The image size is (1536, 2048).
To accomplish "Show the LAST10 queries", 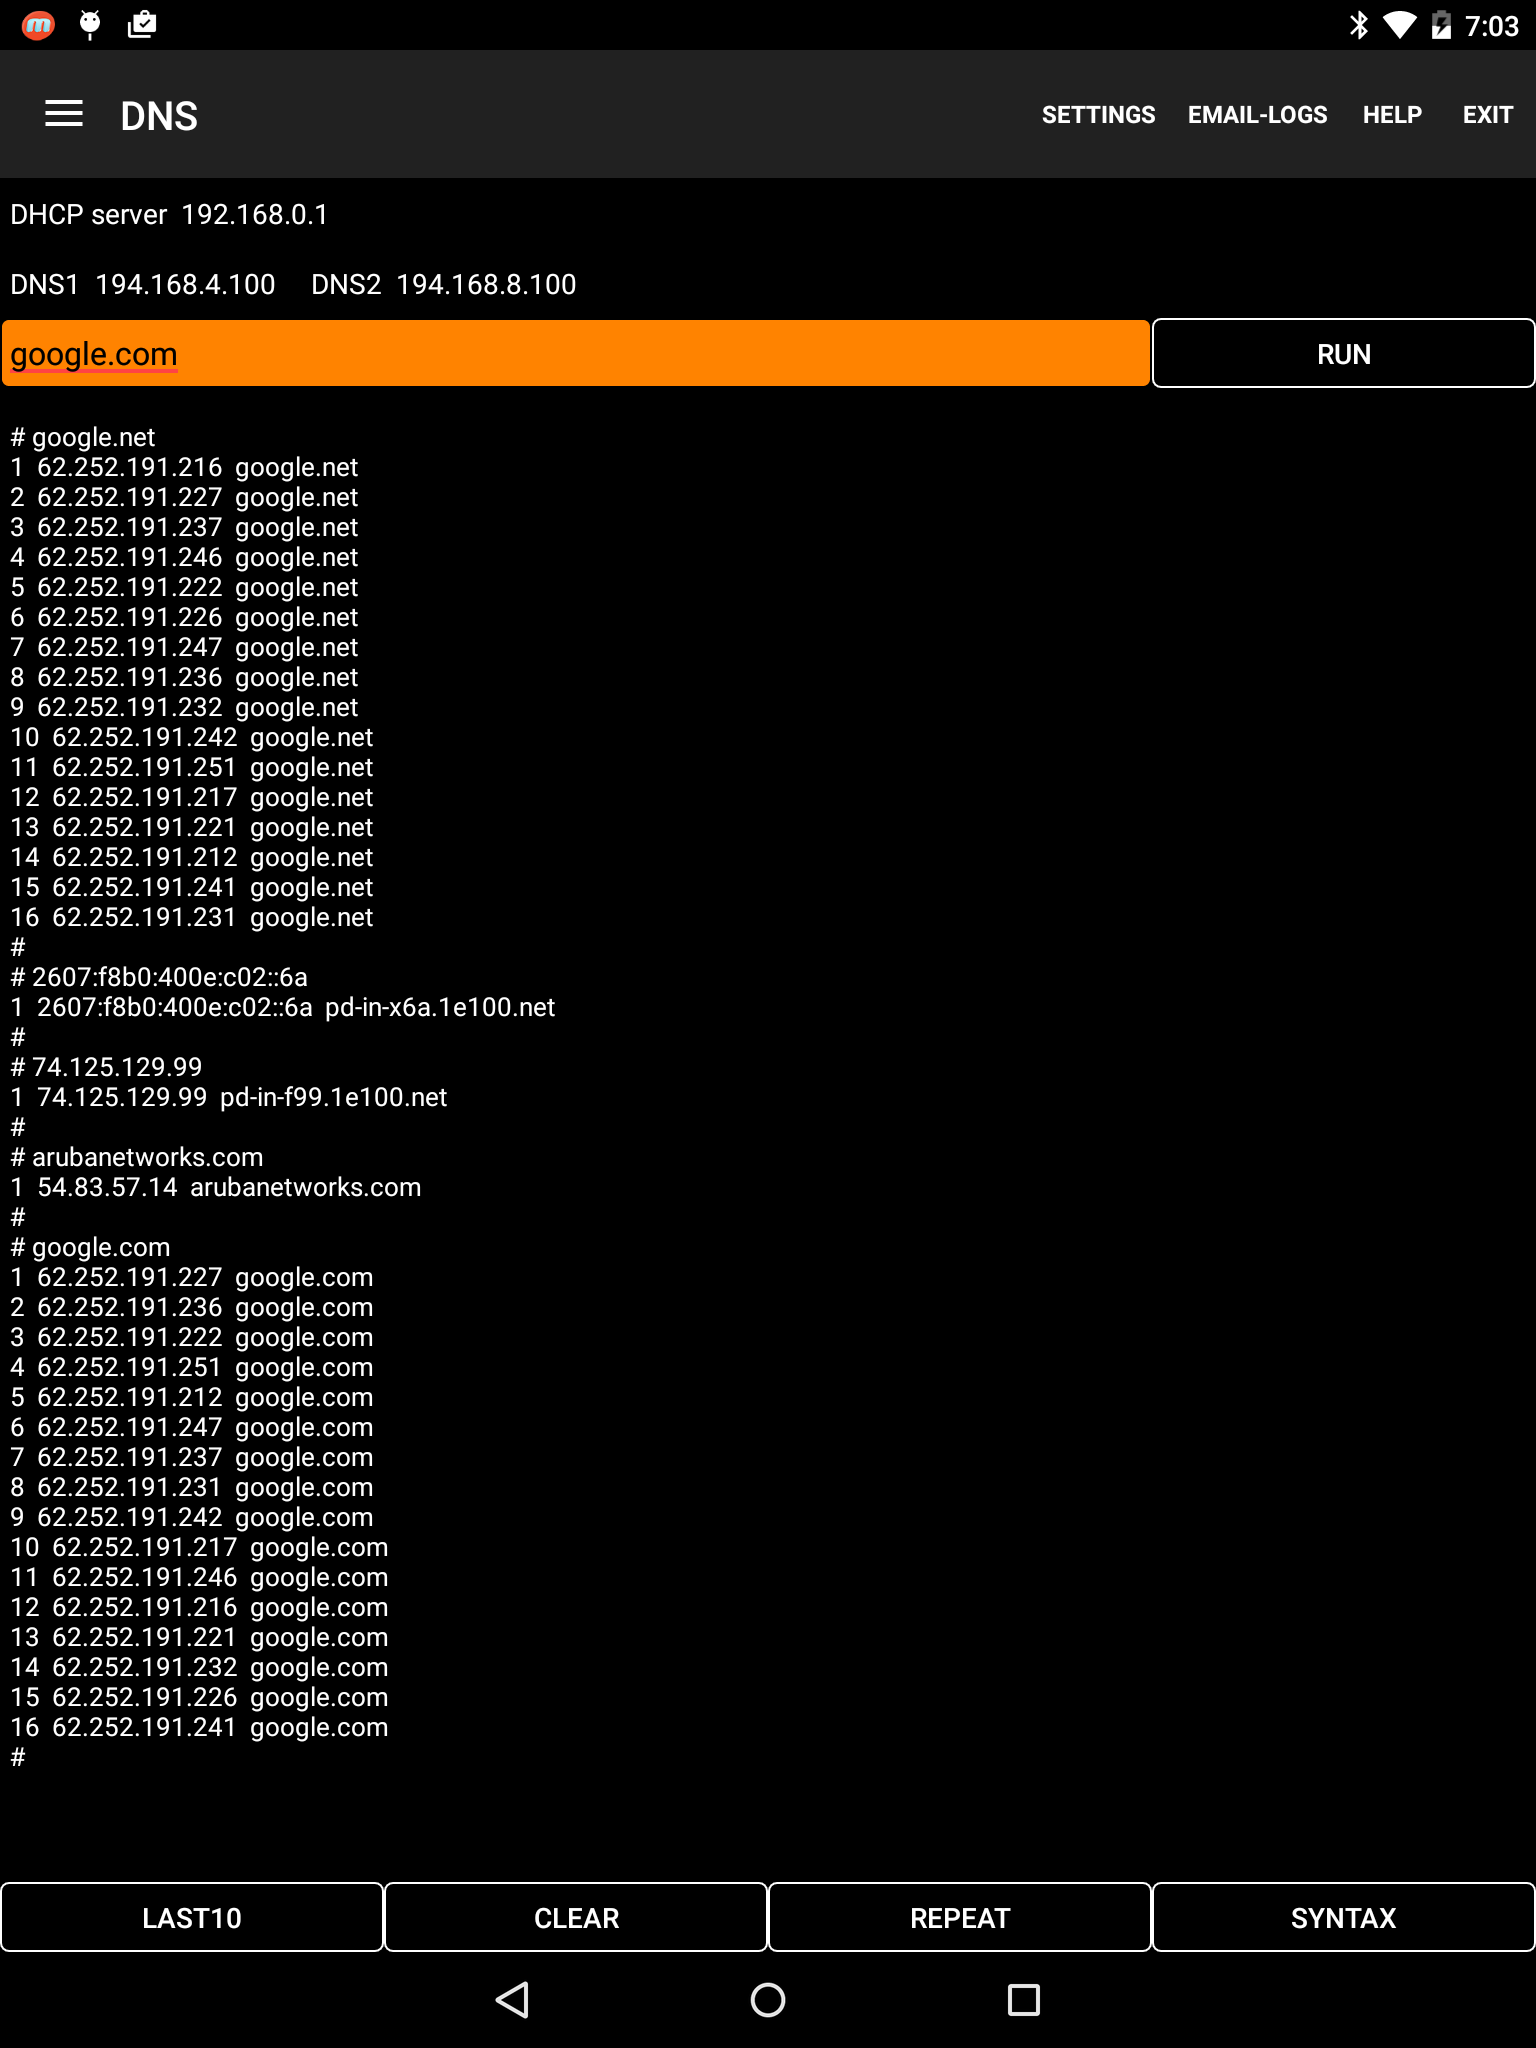I will tap(192, 1917).
